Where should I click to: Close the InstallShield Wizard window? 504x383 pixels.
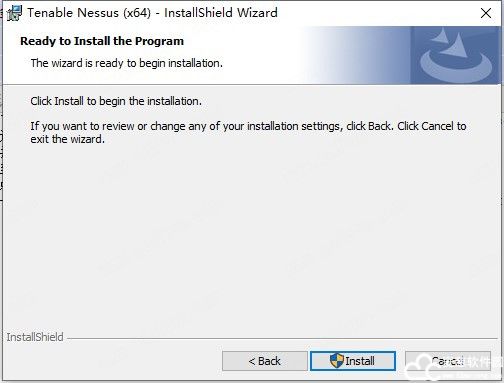486,13
